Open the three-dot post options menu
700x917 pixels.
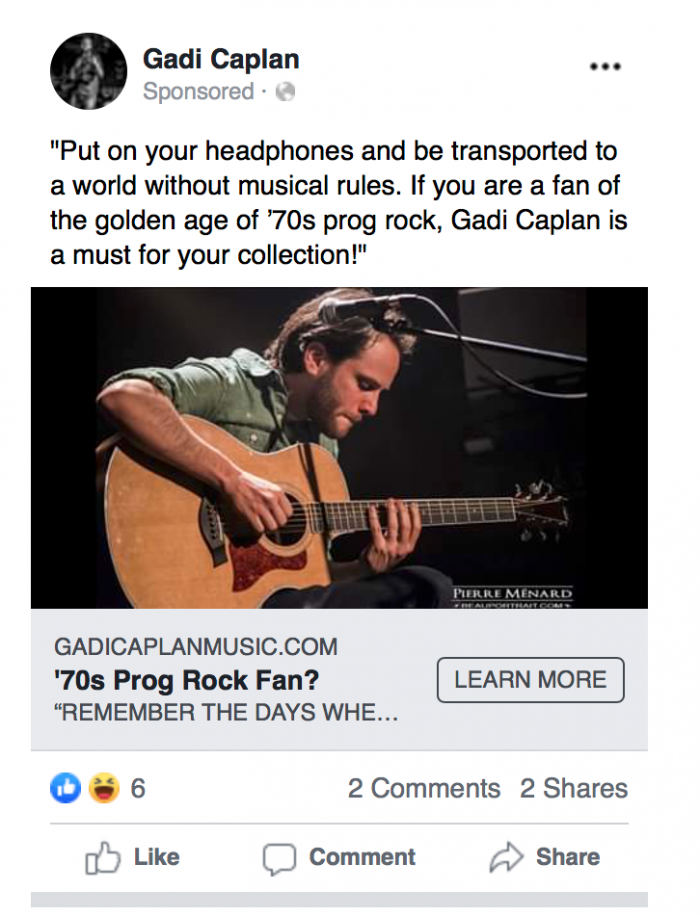[x=605, y=67]
